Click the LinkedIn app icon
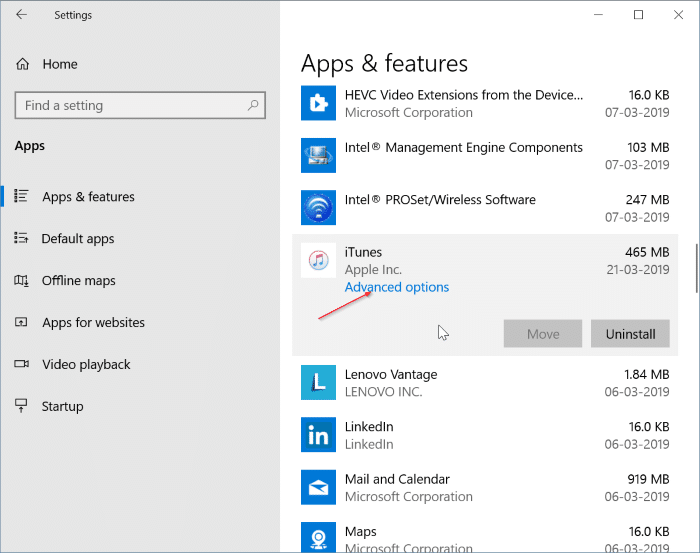 (318, 435)
